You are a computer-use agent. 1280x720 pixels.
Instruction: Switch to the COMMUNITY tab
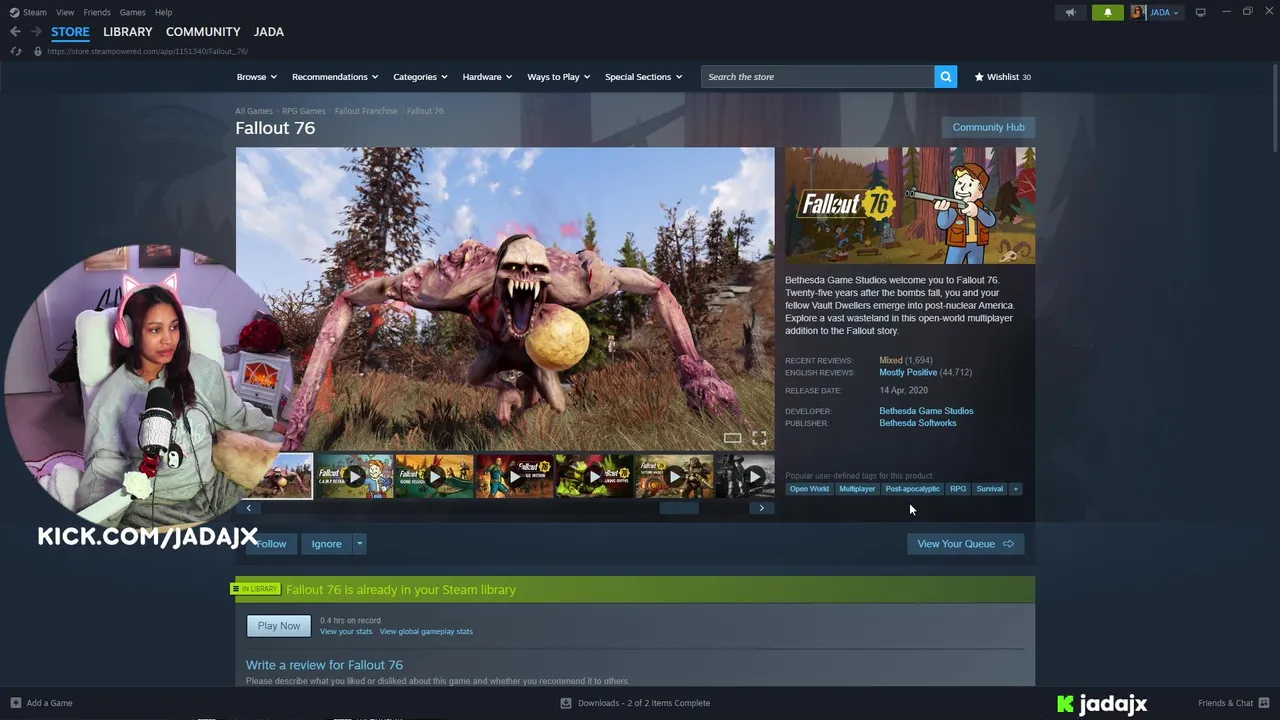click(x=203, y=32)
